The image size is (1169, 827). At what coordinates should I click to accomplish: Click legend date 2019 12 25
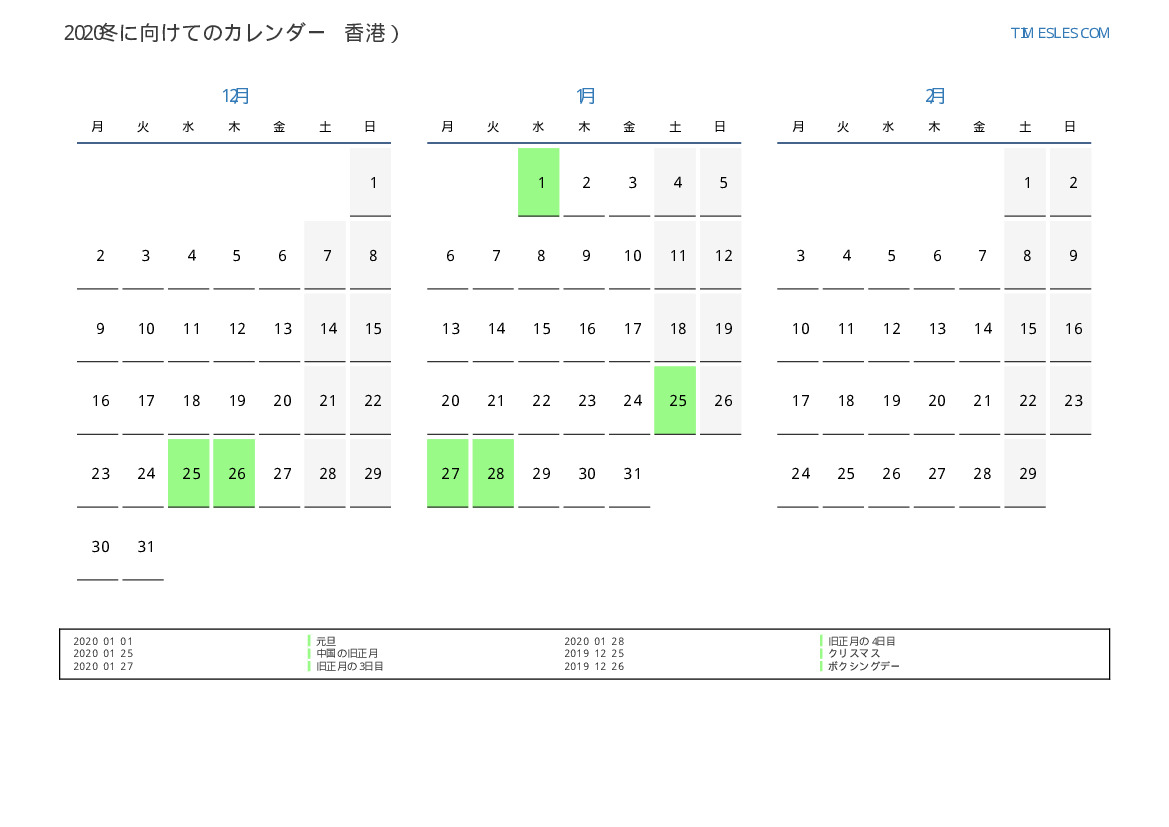click(x=594, y=654)
